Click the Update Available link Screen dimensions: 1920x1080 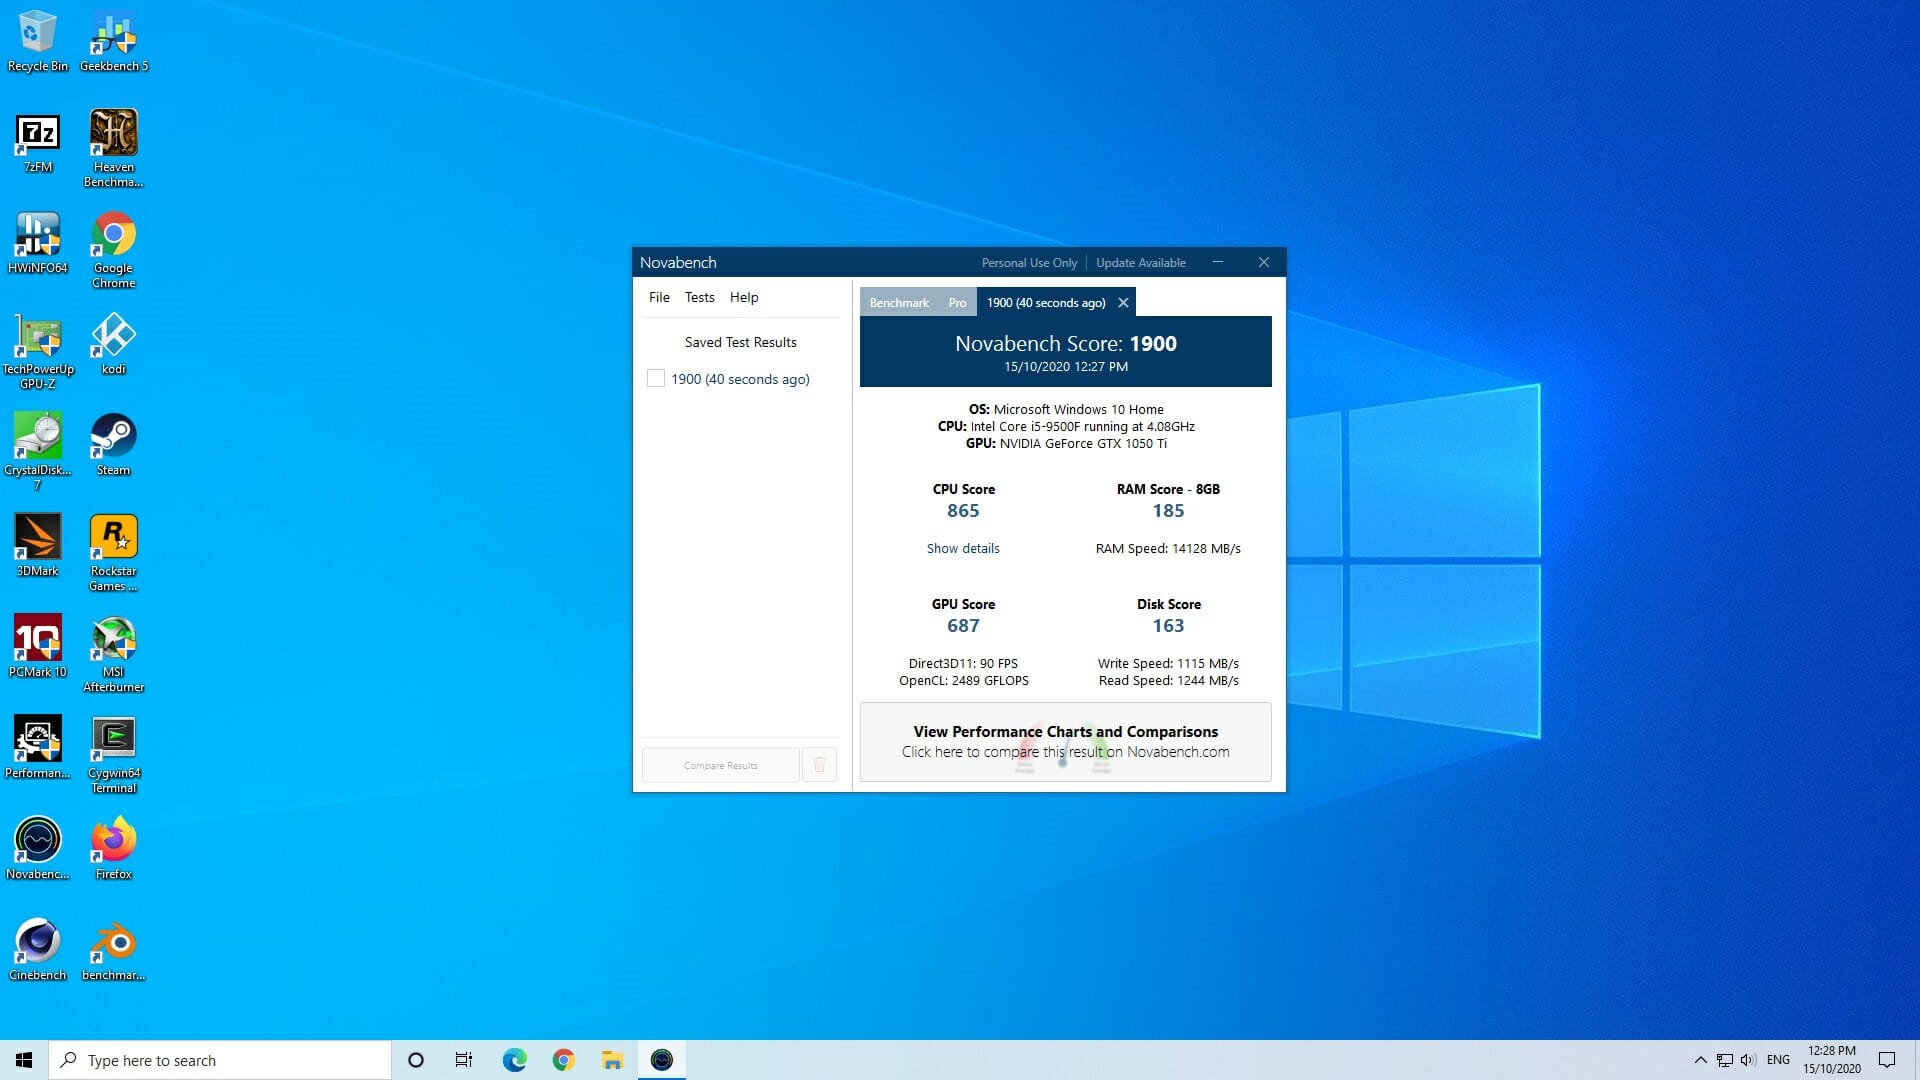1141,262
